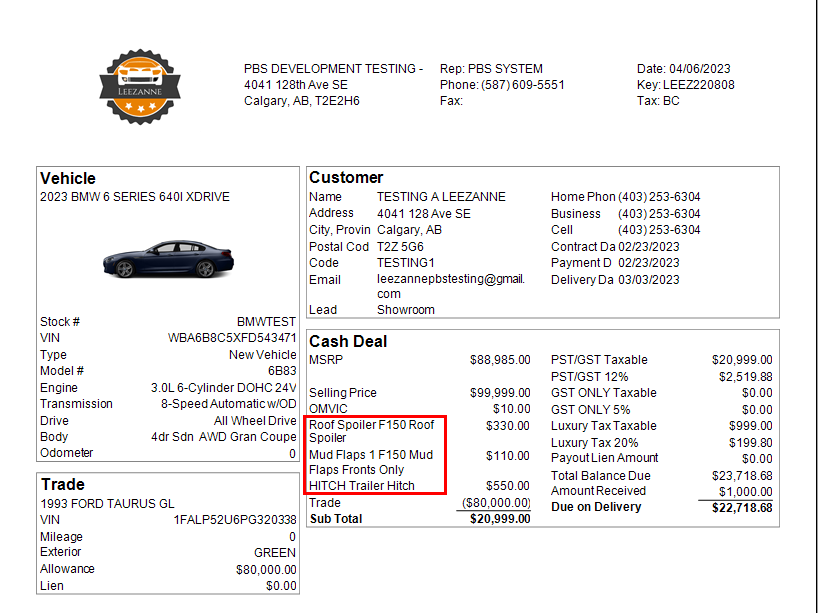Select the body value '4dr Sdn AWD Gran Coupe'

224,437
